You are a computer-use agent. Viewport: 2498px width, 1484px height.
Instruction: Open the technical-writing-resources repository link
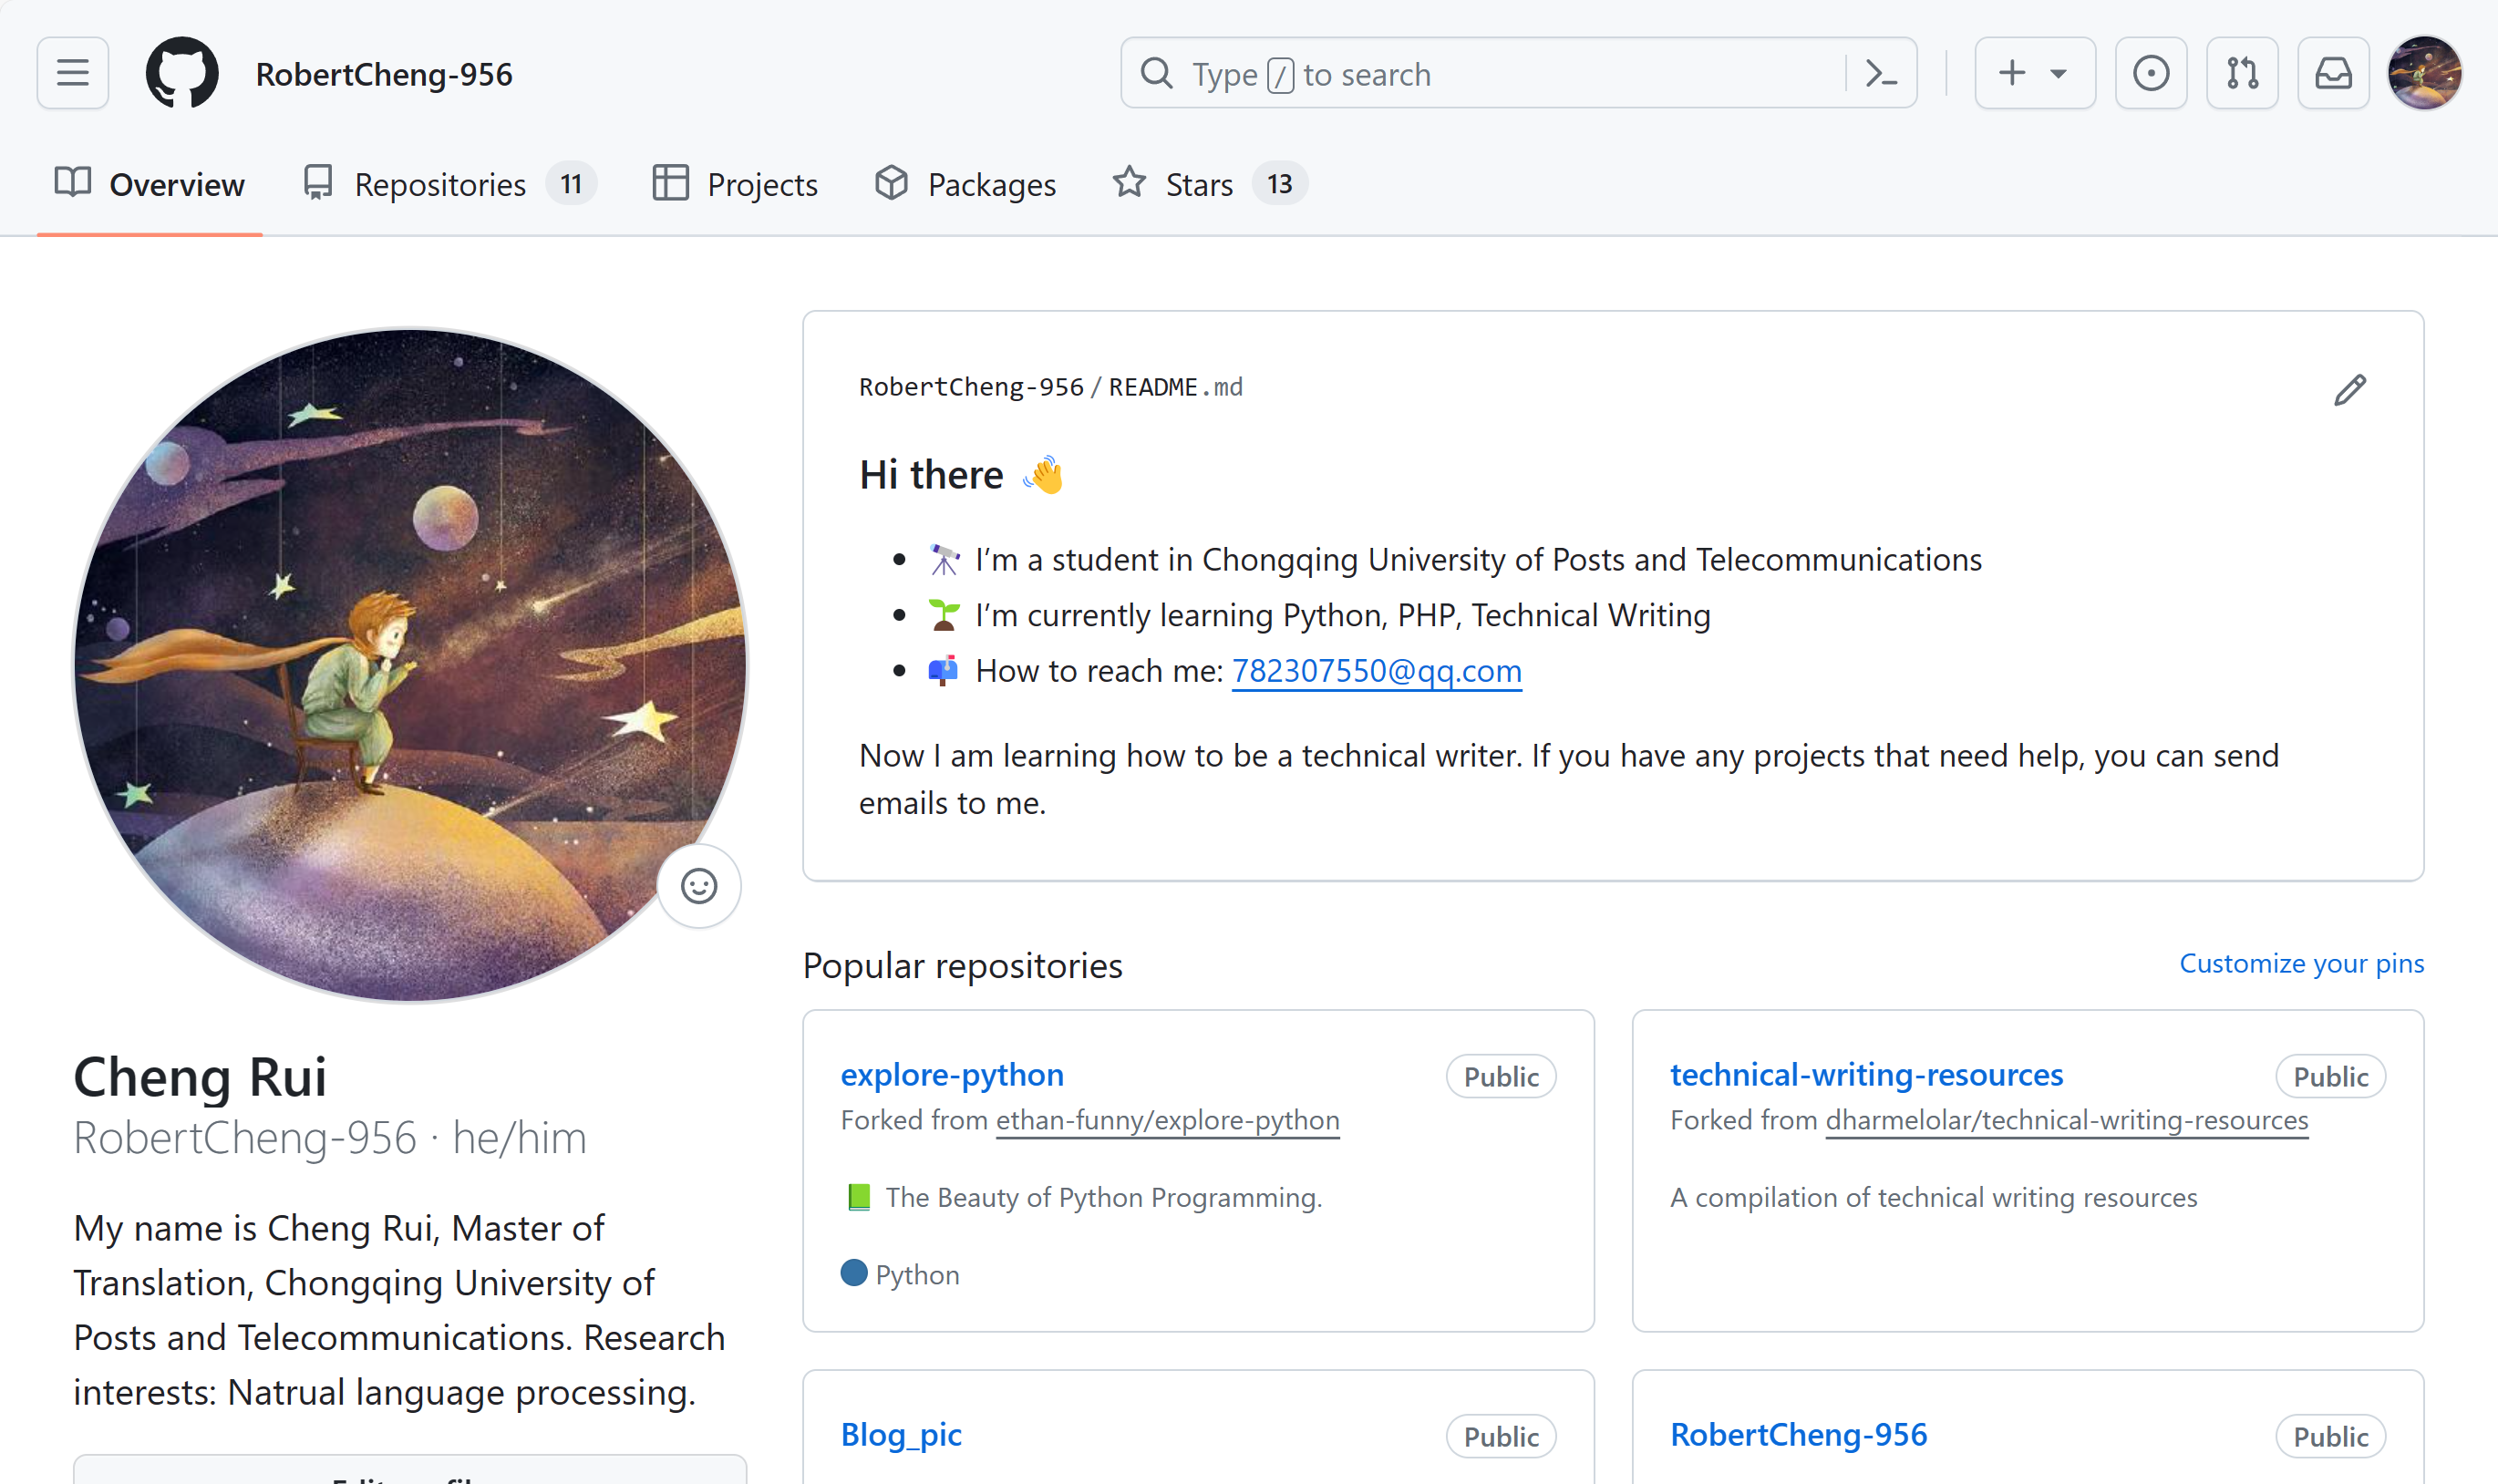[x=1866, y=1074]
